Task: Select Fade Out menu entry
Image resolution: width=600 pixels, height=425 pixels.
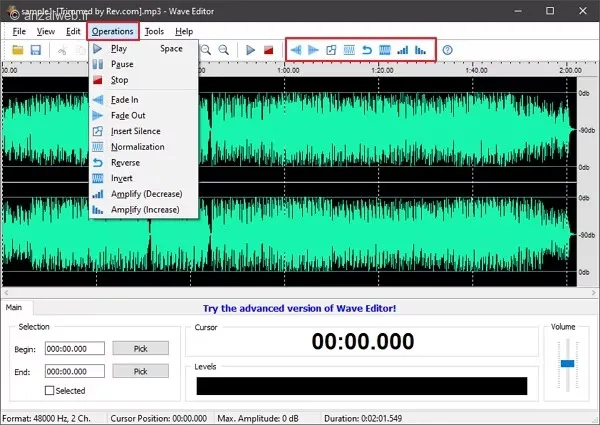Action: click(143, 116)
